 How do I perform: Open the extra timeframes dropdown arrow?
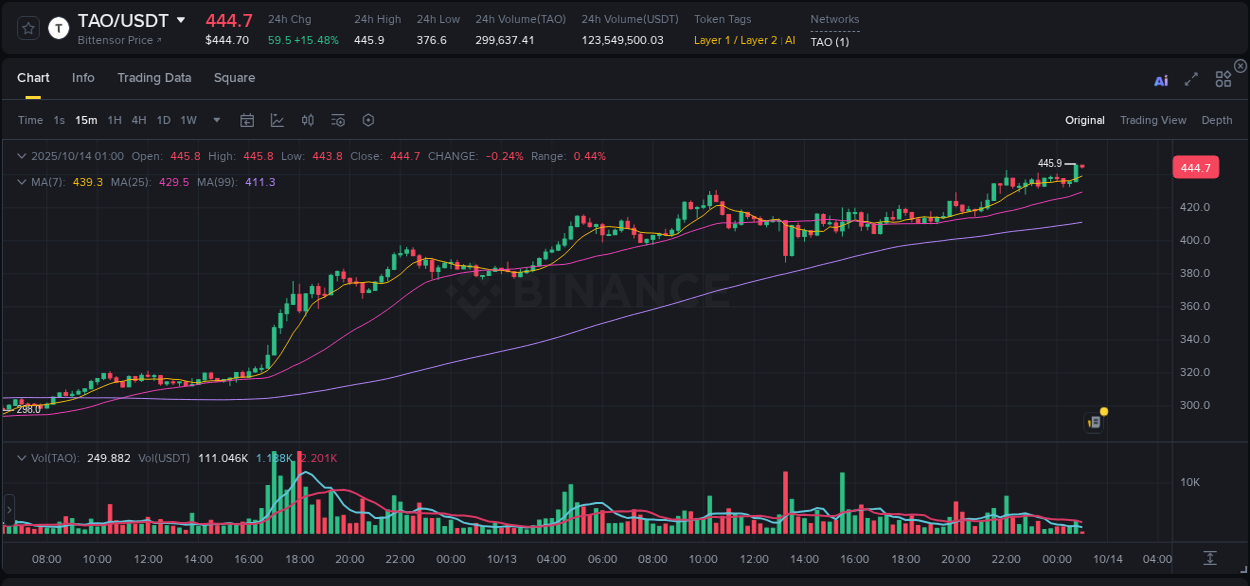(214, 119)
